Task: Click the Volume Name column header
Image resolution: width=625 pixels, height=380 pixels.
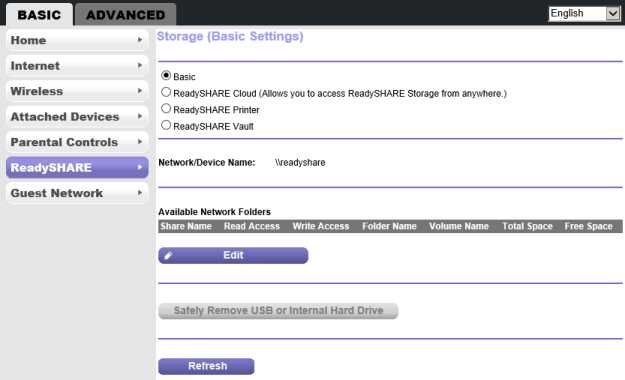Action: click(x=459, y=226)
